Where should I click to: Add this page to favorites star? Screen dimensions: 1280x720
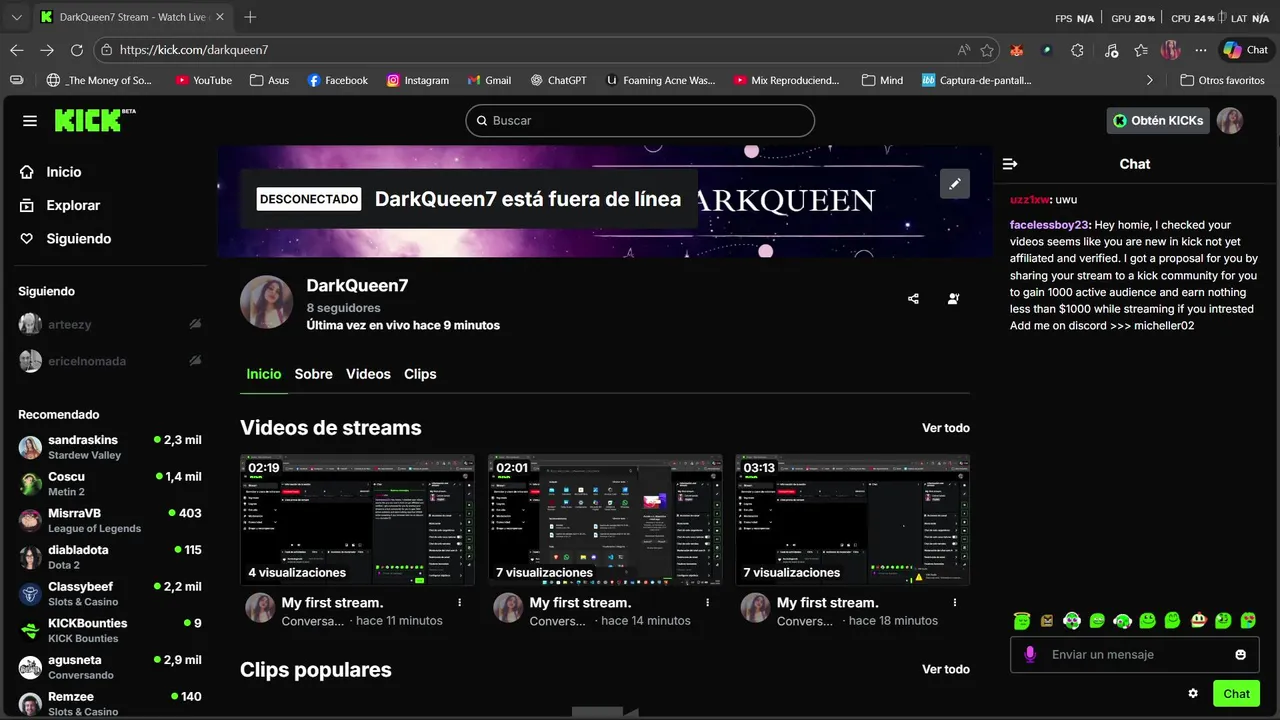pyautogui.click(x=987, y=50)
